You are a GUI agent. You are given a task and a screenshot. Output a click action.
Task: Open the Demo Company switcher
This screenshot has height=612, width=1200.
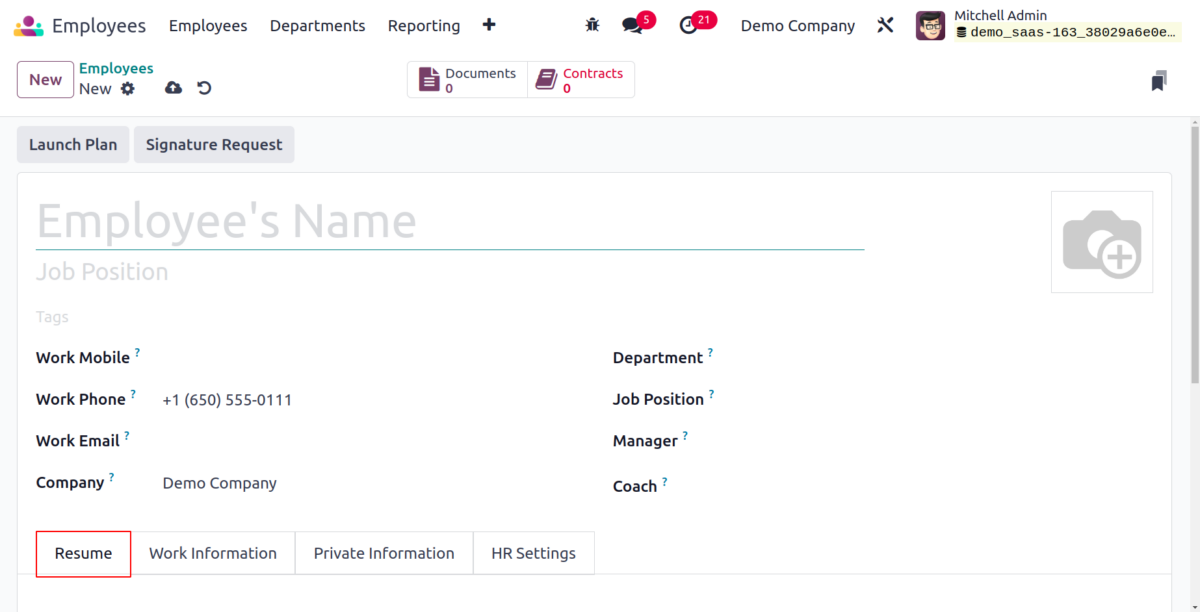tap(797, 26)
